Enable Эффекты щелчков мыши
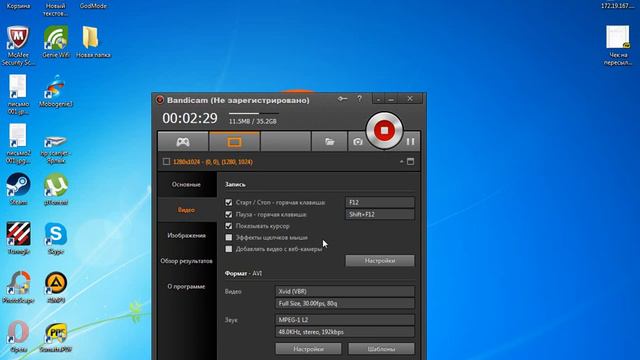Viewport: 640px width, 360px height. click(x=229, y=237)
